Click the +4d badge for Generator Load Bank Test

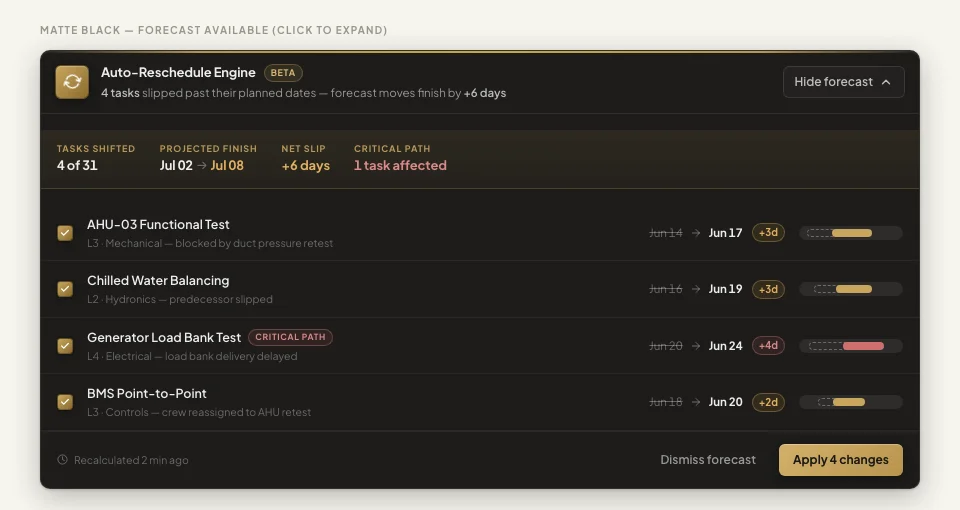point(768,346)
